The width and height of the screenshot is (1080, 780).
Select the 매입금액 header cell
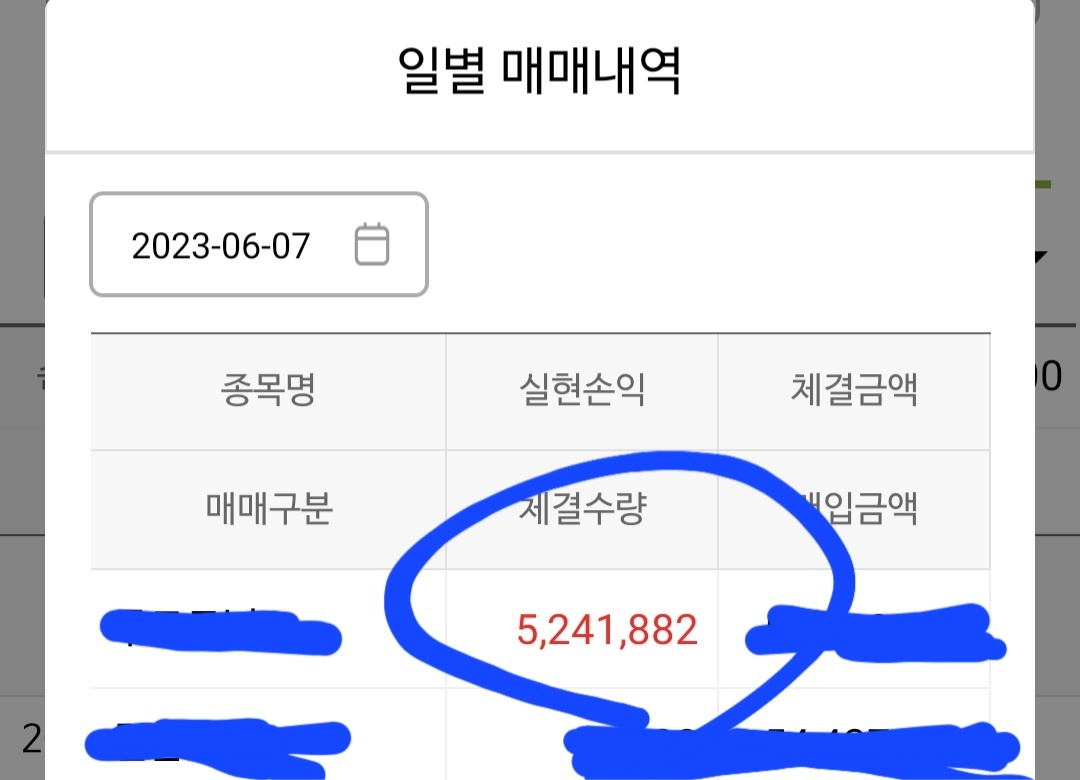[854, 509]
